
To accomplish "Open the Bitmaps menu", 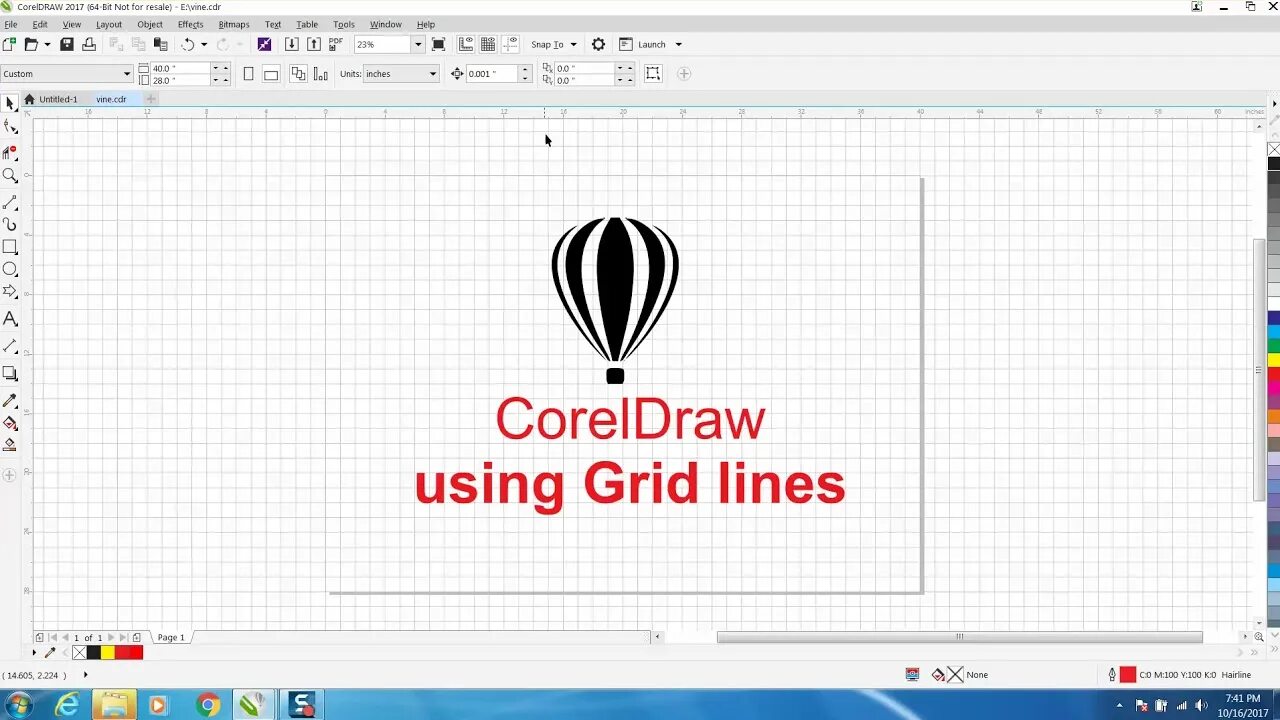I will coord(234,24).
